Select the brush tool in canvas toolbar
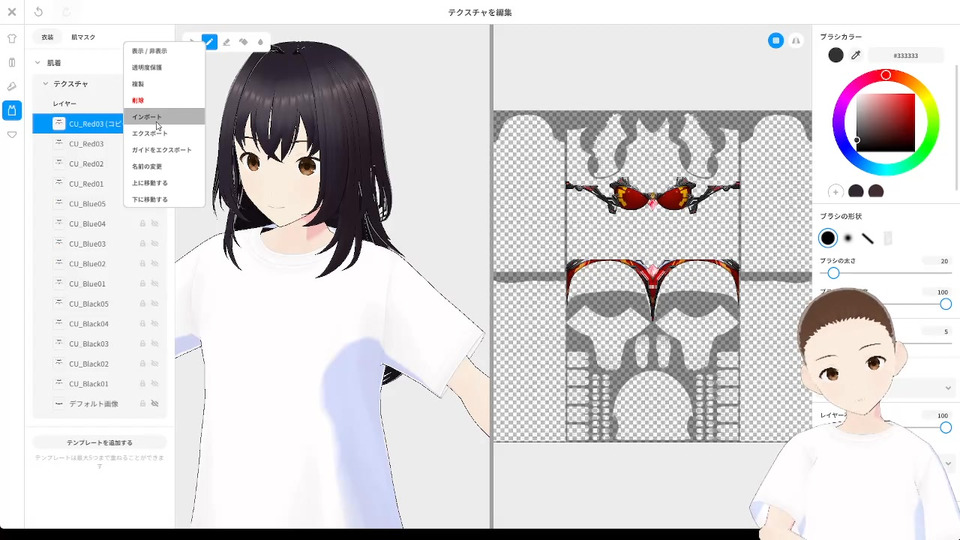The image size is (960, 540). [209, 42]
